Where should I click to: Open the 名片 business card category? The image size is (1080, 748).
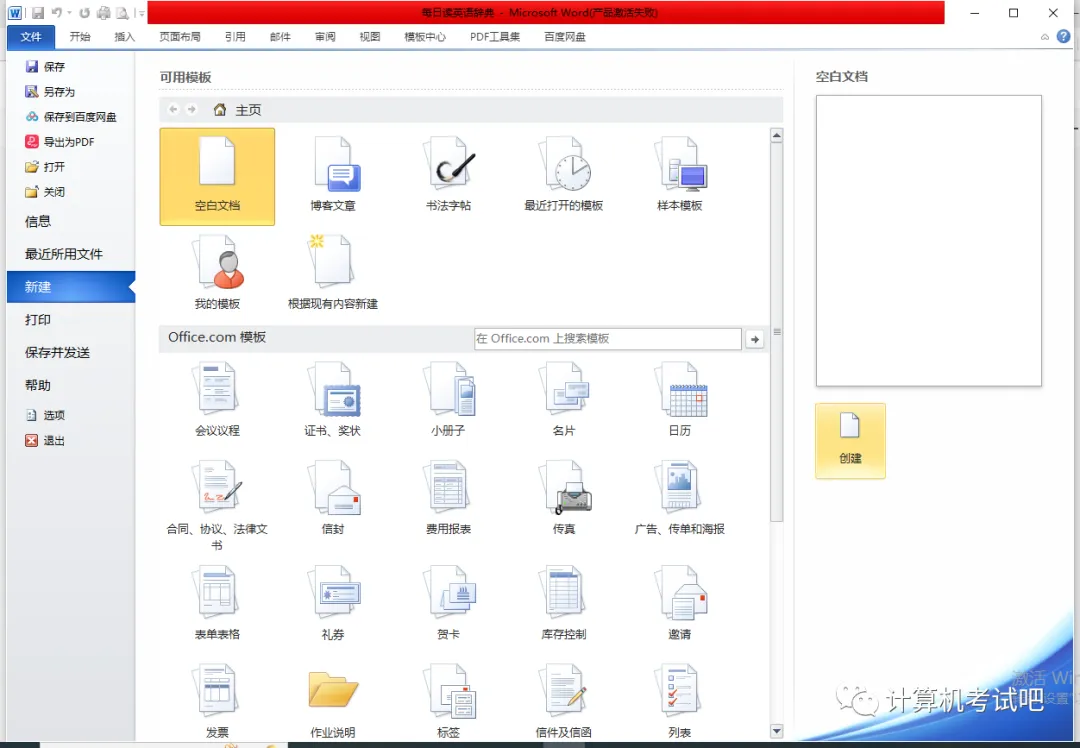[x=563, y=399]
